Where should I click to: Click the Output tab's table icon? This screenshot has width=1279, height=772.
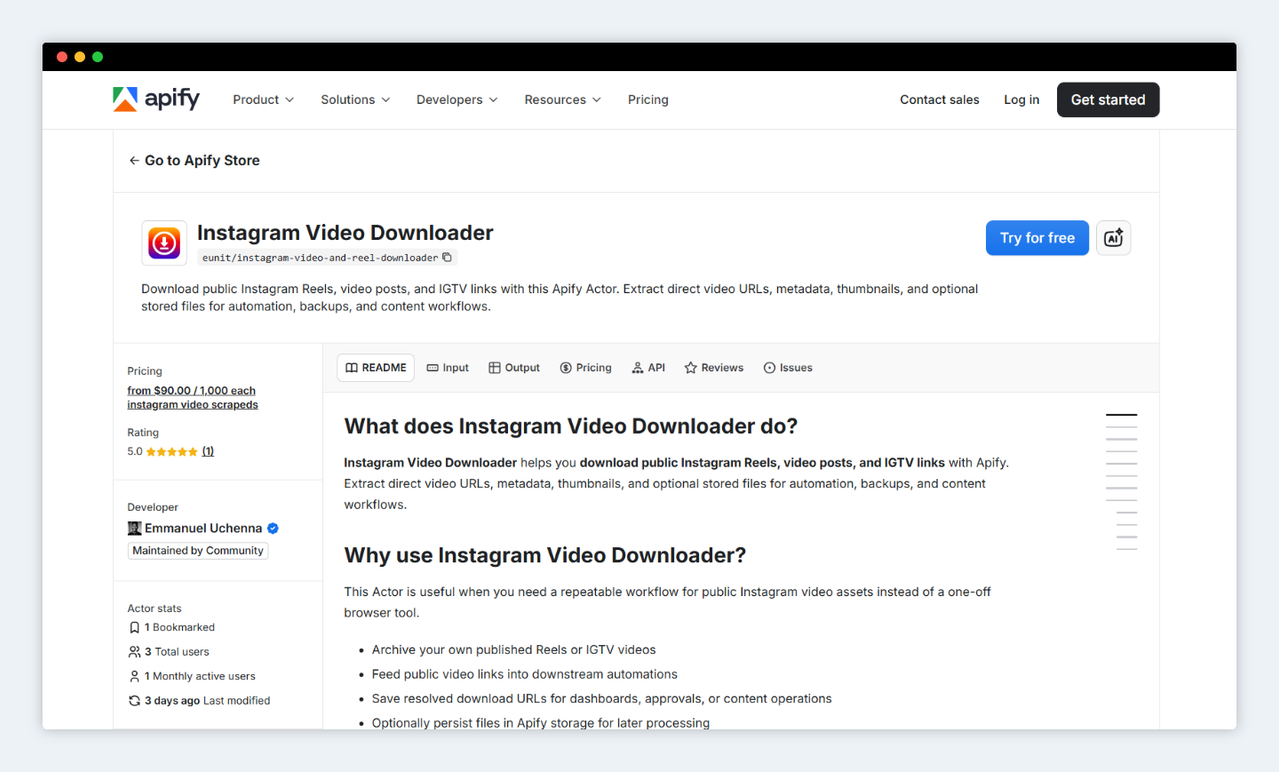[494, 368]
